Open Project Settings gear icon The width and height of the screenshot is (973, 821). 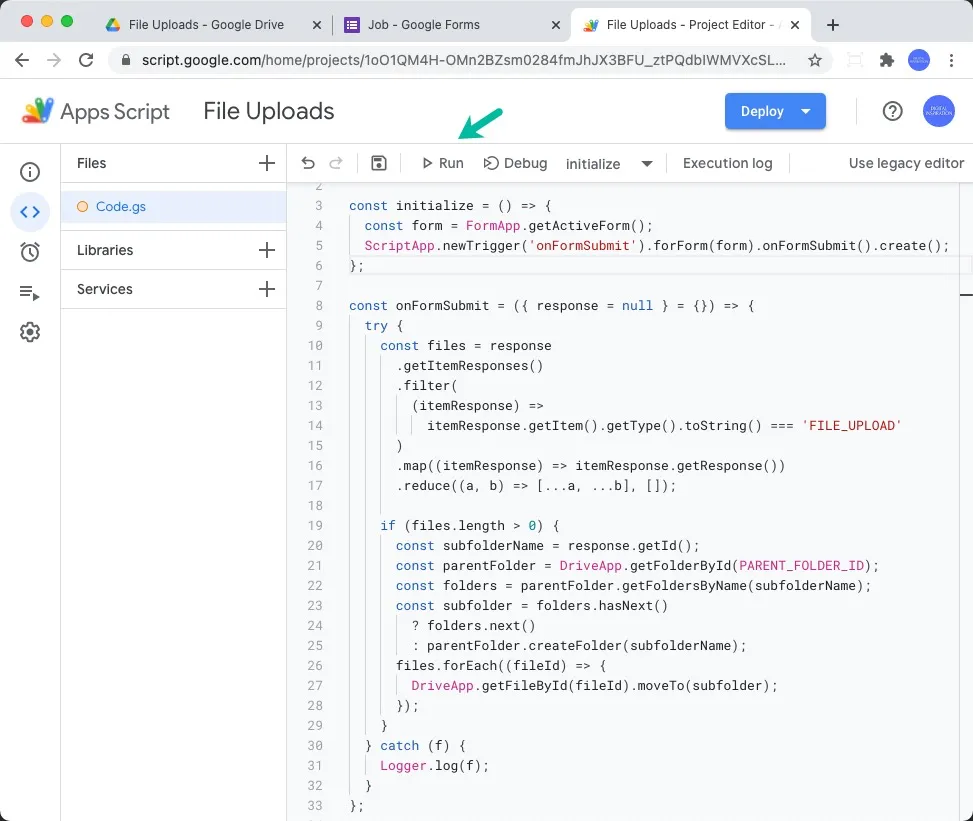pos(30,332)
